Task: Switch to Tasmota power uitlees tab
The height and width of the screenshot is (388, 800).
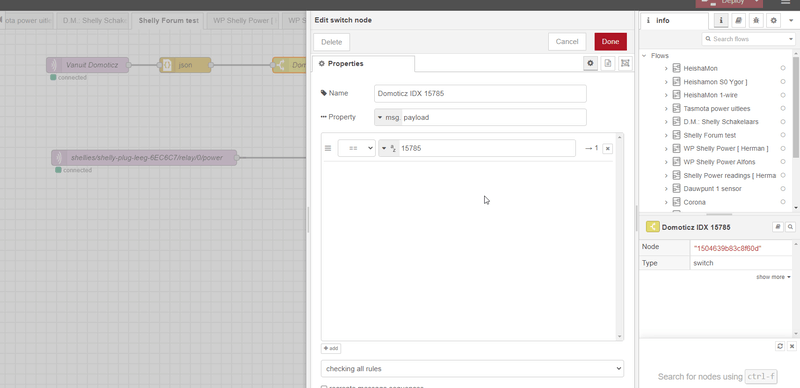Action: point(28,21)
